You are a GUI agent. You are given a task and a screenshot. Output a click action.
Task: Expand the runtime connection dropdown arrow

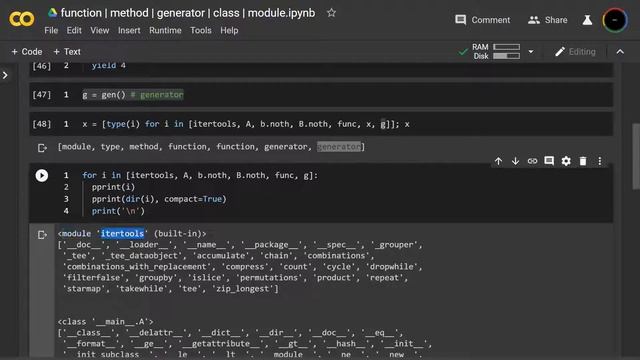point(531,52)
